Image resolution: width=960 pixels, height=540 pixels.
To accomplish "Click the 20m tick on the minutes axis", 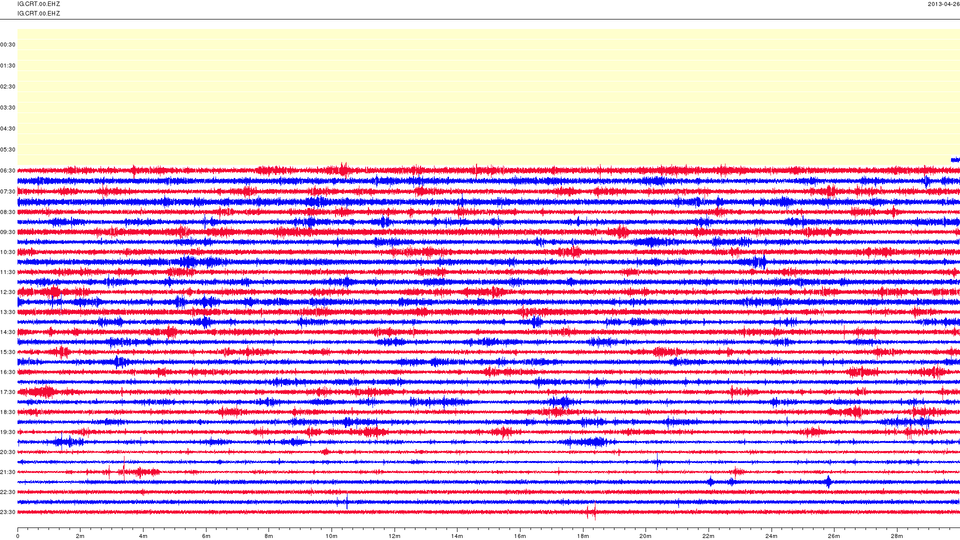I will point(645,536).
